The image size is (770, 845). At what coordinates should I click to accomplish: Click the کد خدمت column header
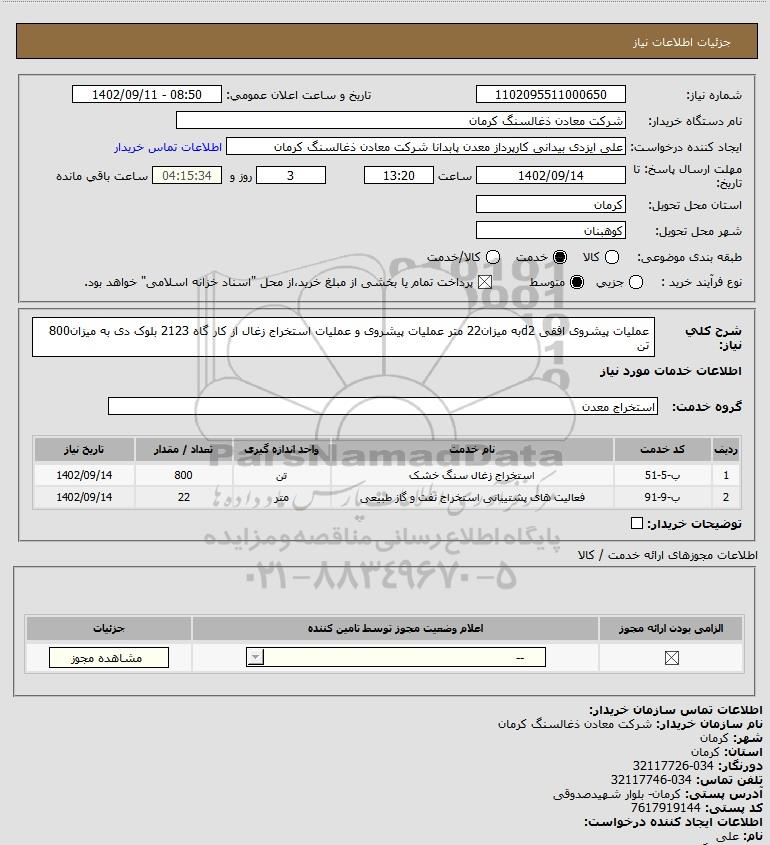click(662, 449)
